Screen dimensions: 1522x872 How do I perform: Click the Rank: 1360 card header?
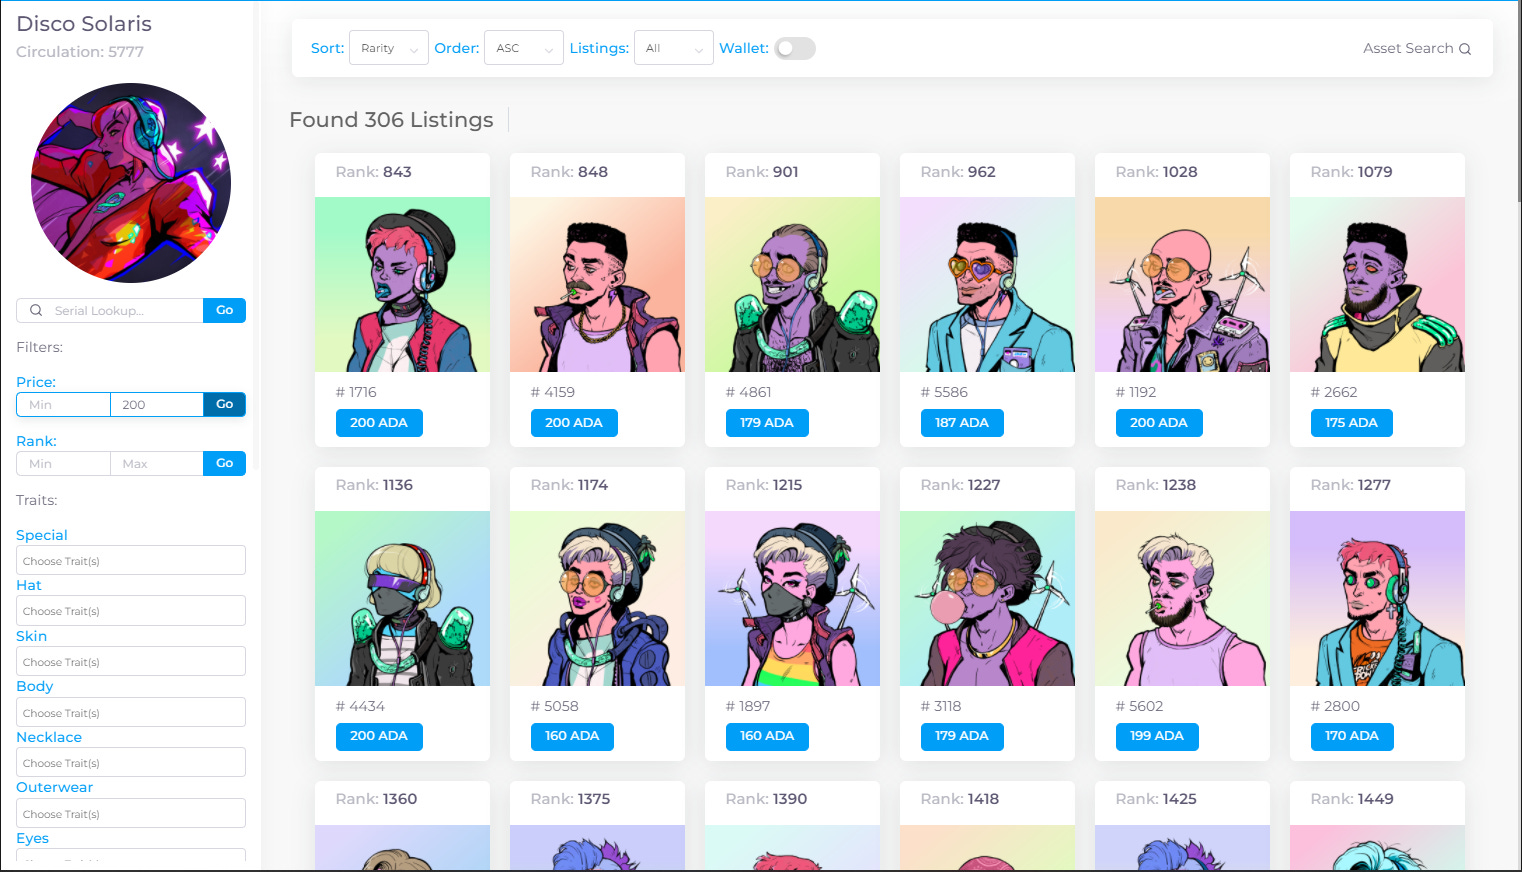[402, 803]
